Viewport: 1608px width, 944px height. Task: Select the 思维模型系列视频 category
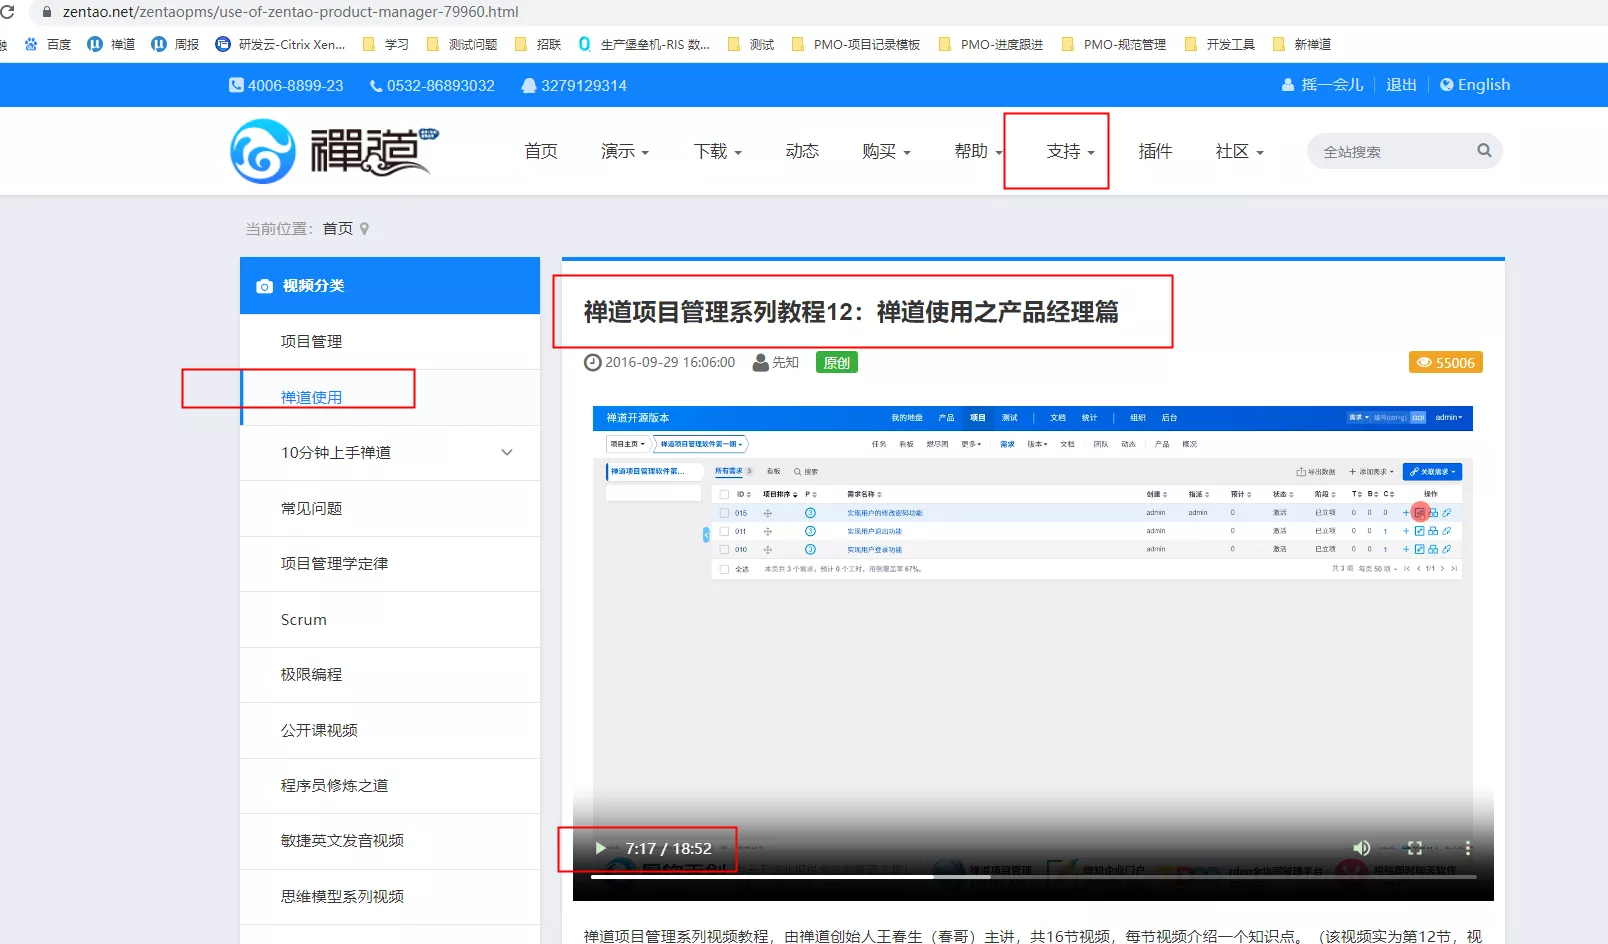pos(390,897)
